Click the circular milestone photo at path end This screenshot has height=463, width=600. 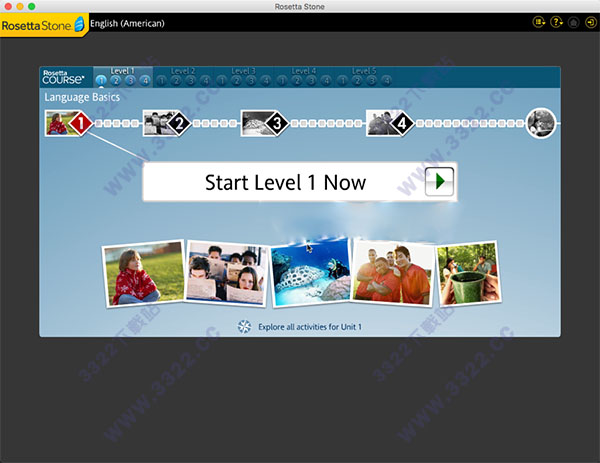(541, 123)
